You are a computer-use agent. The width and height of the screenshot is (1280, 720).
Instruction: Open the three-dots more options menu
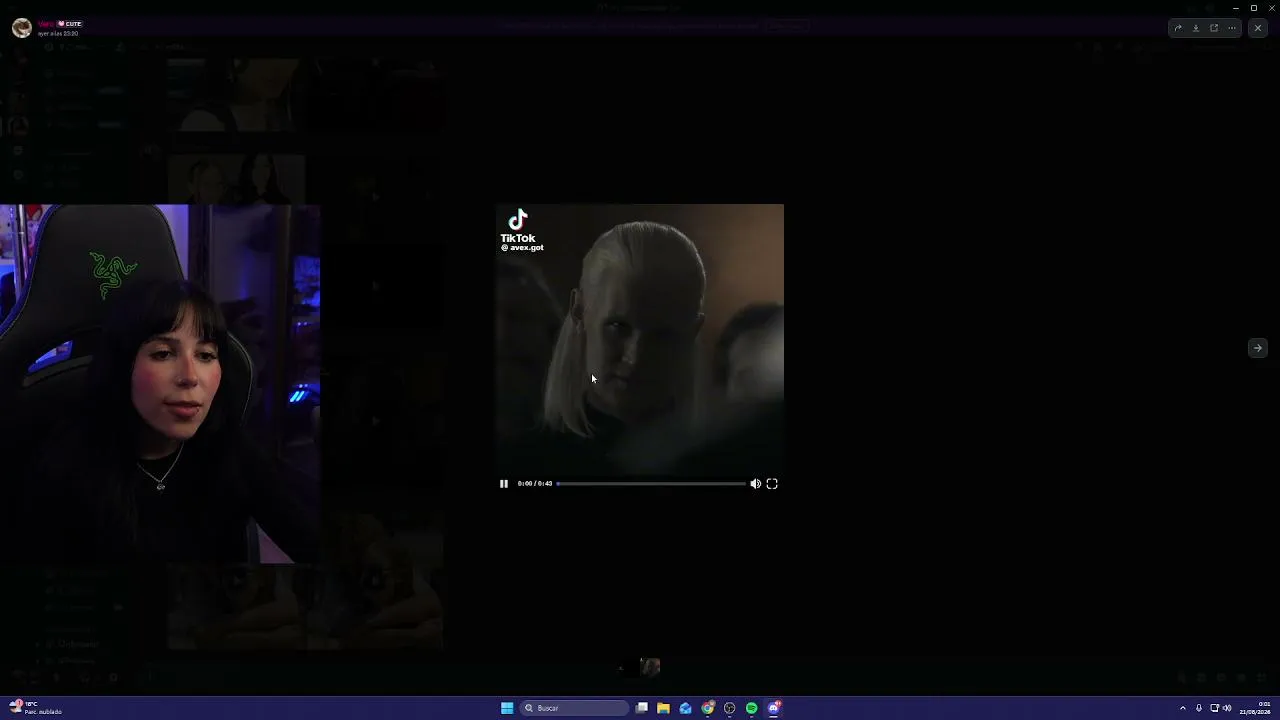click(x=1232, y=28)
